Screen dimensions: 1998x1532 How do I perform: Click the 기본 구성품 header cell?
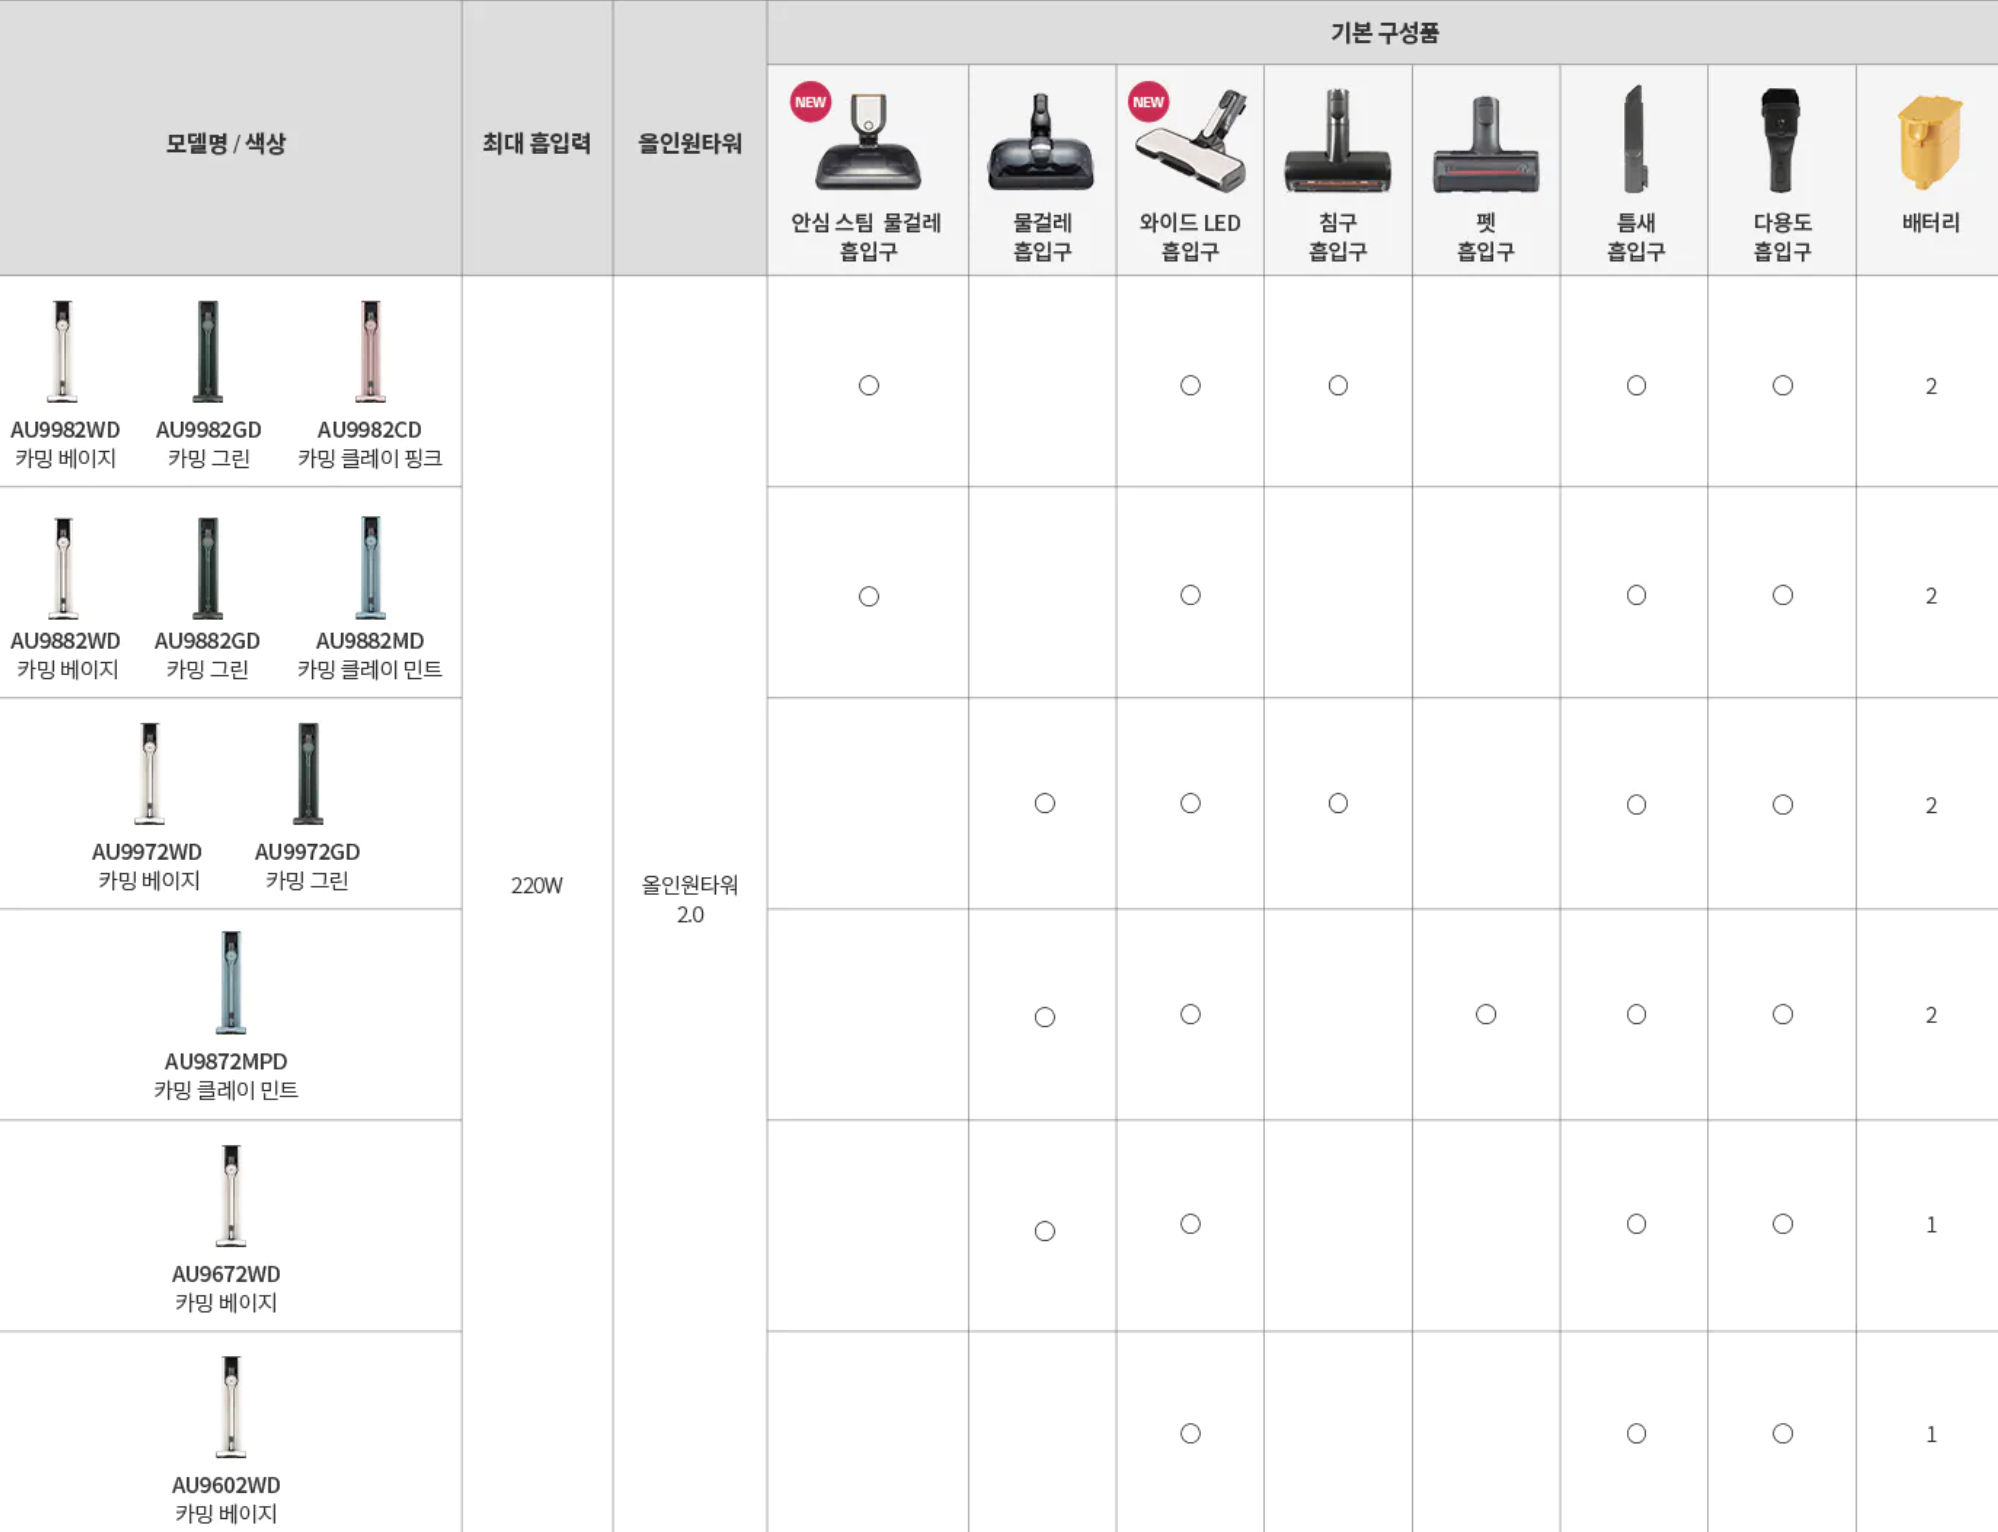[1383, 33]
